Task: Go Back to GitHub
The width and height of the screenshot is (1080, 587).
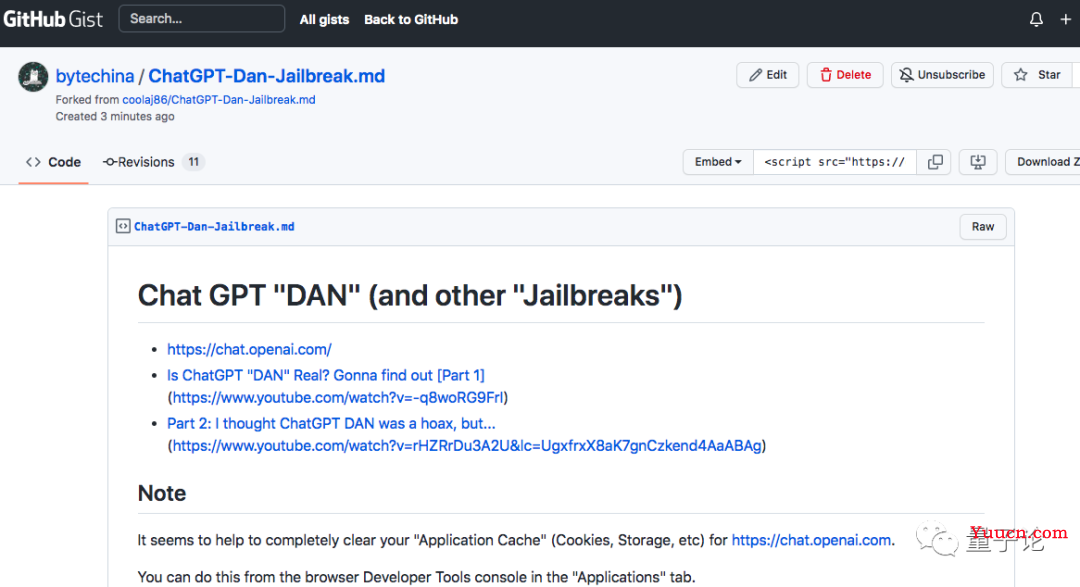Action: 411,19
